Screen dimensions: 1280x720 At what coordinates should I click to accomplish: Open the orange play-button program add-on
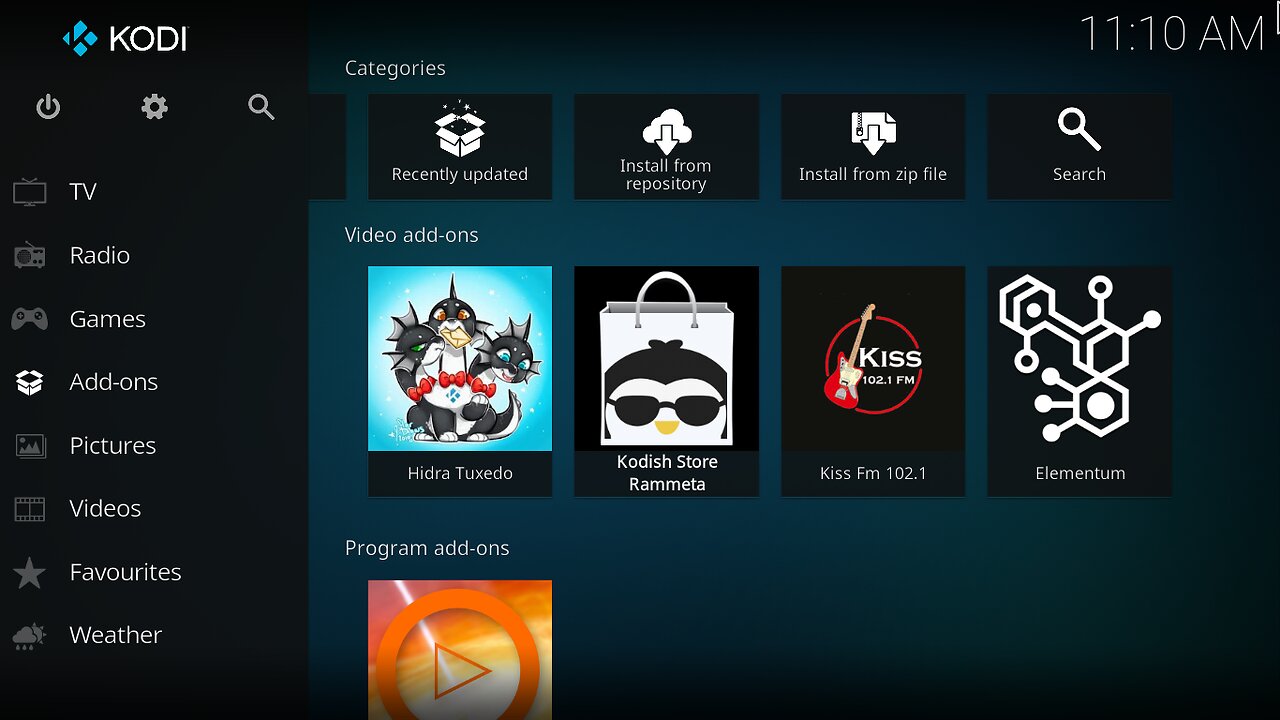[x=460, y=650]
